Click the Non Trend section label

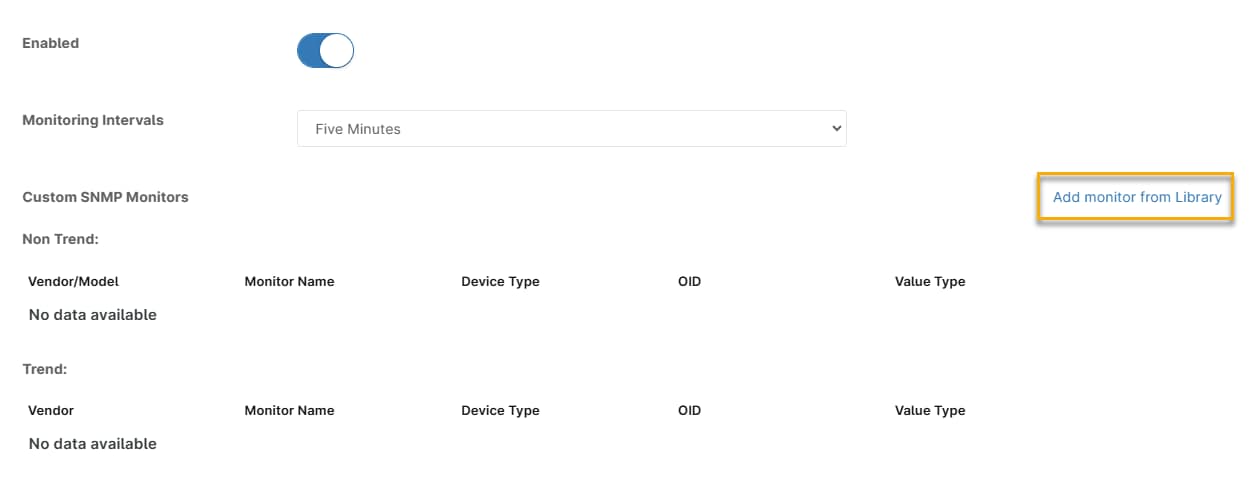click(61, 239)
